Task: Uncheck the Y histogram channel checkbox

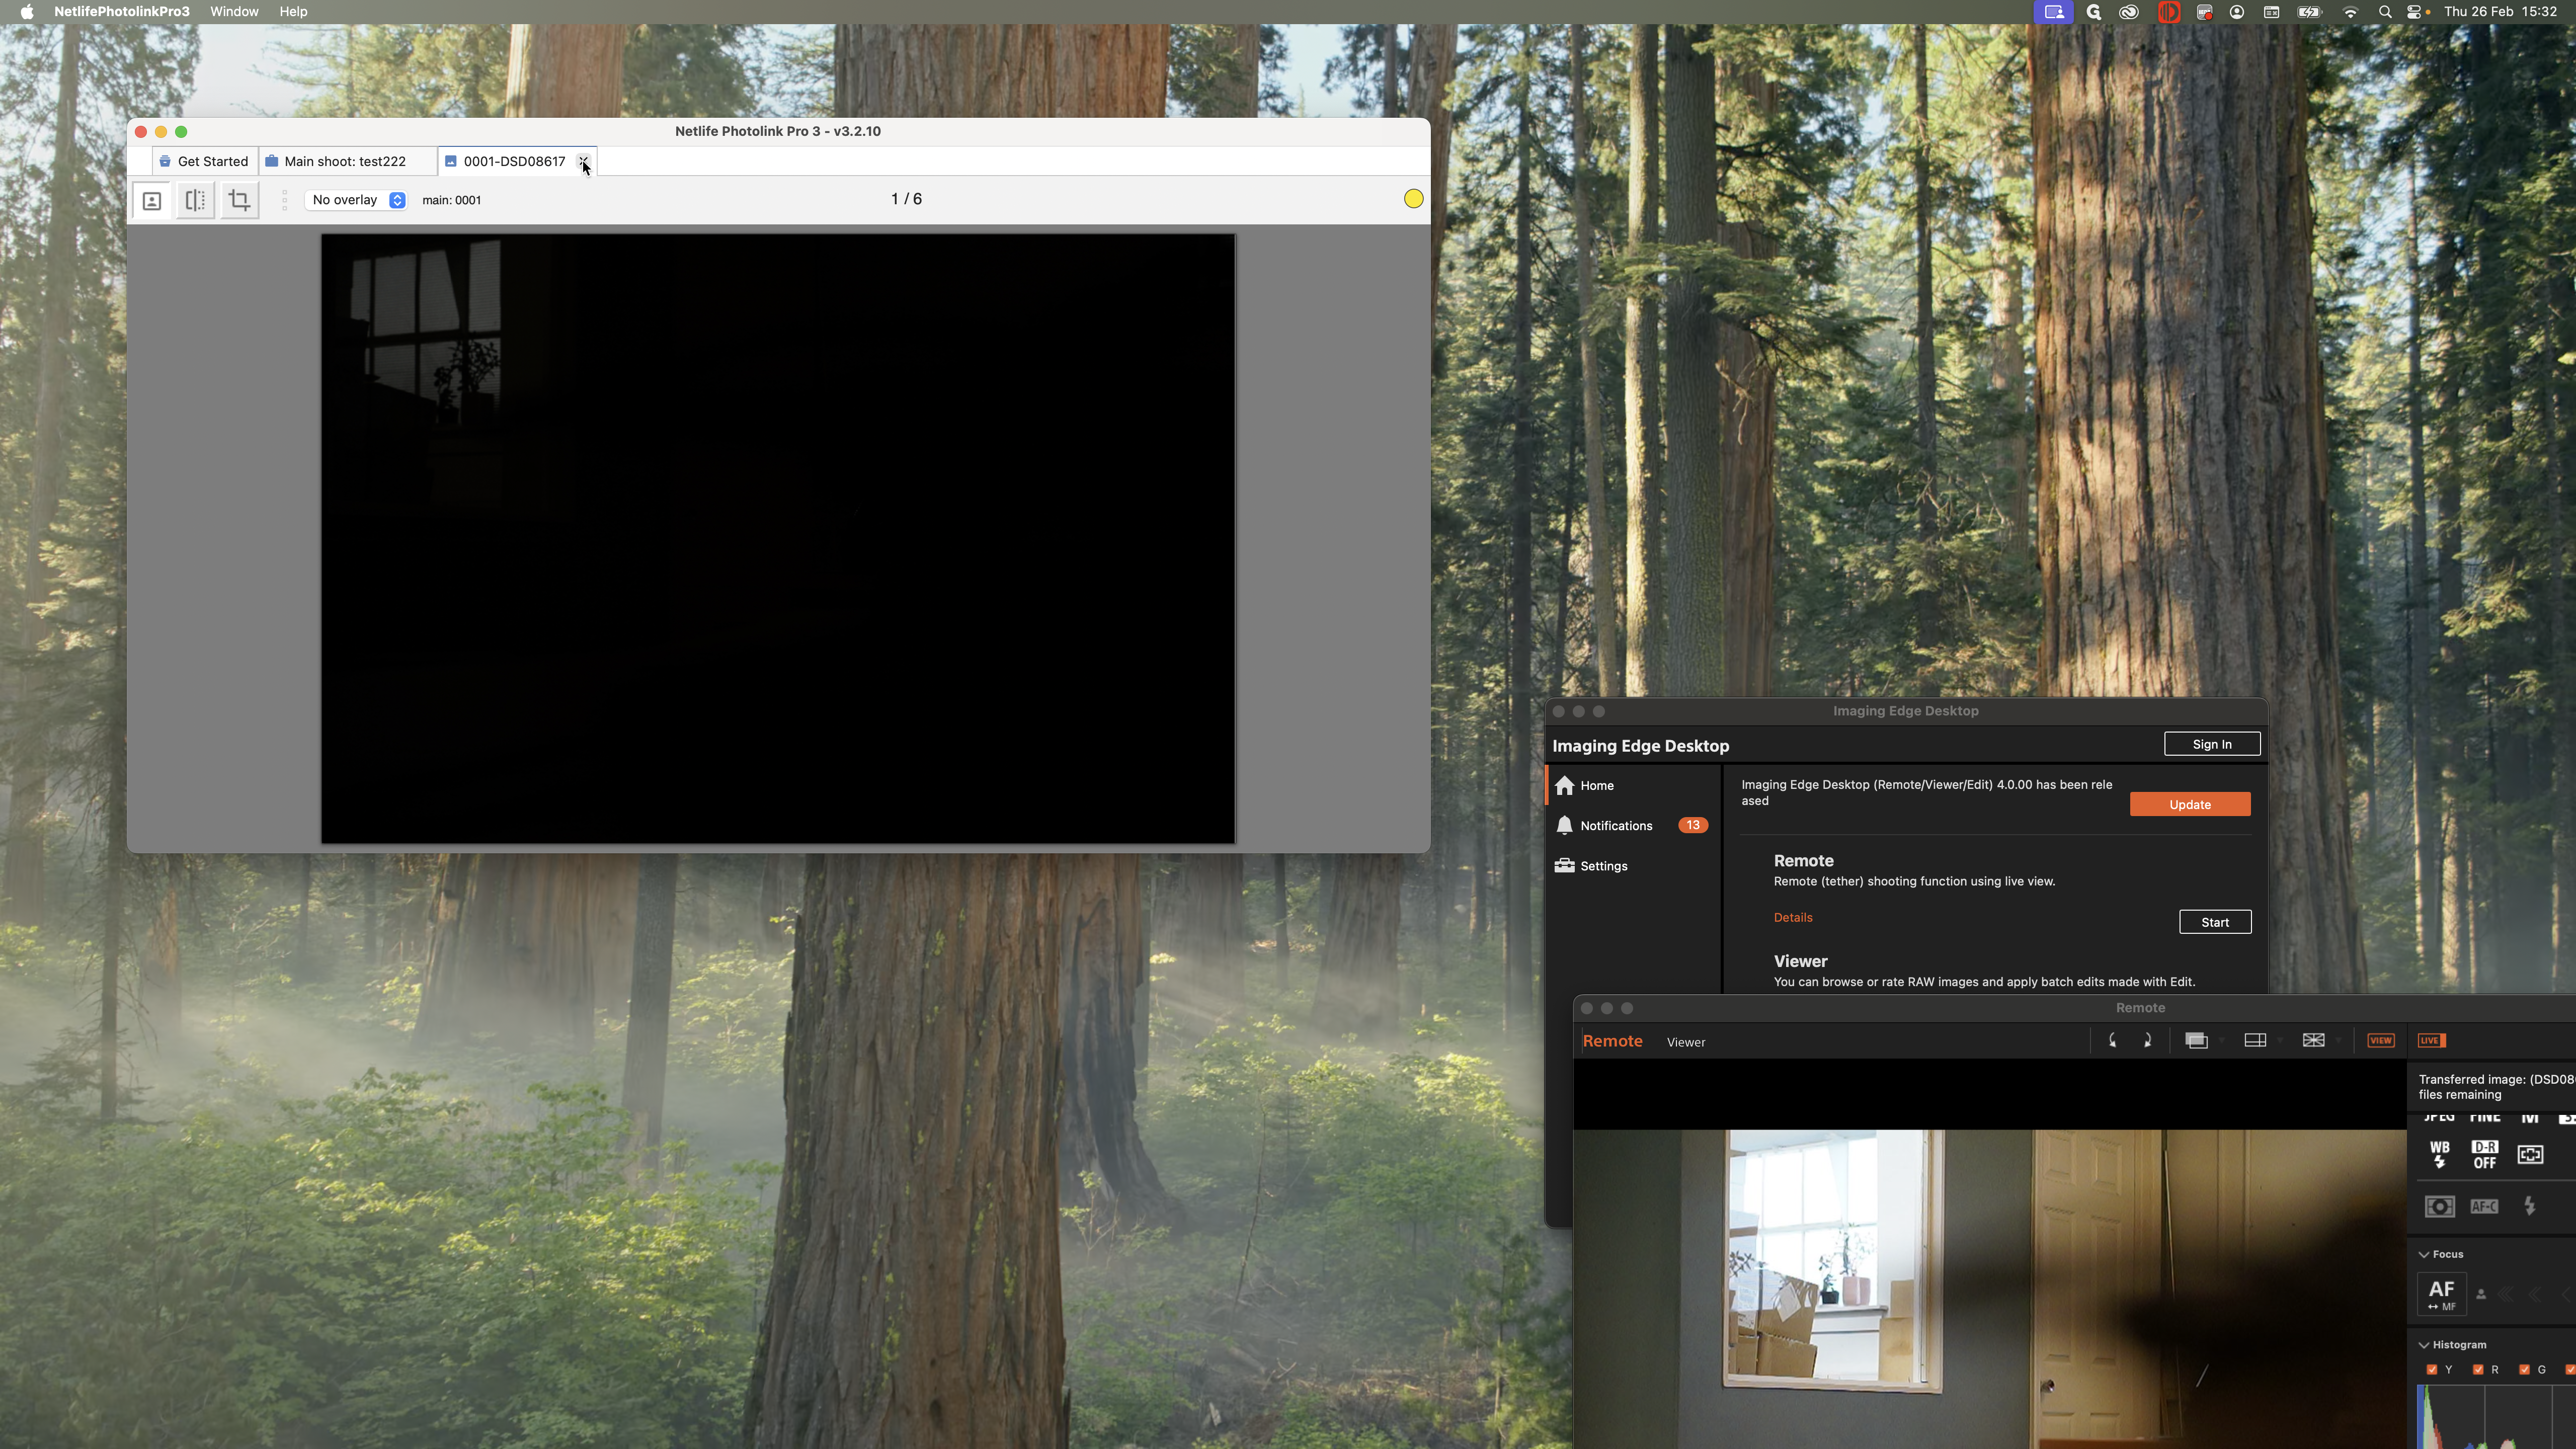Action: [2432, 1370]
